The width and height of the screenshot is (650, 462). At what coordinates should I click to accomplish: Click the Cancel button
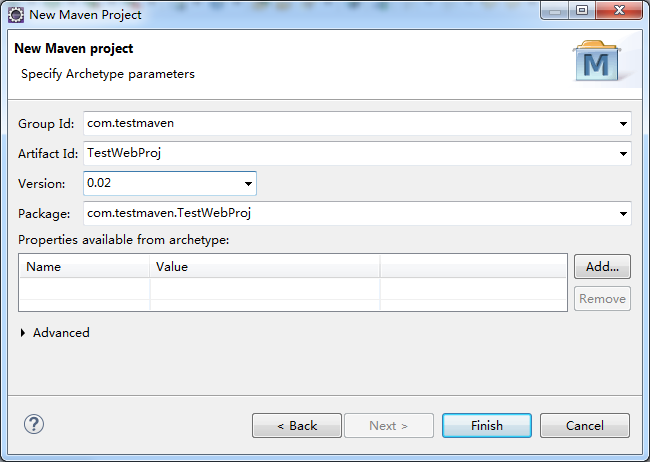(585, 426)
